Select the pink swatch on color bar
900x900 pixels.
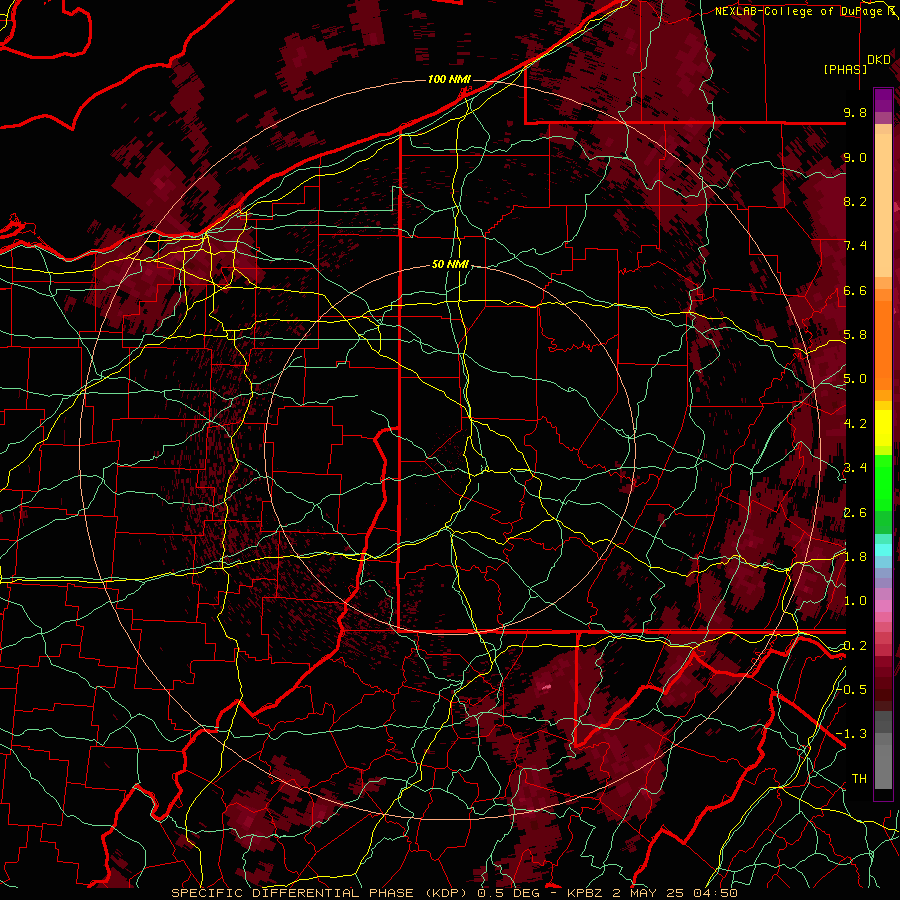tap(883, 606)
